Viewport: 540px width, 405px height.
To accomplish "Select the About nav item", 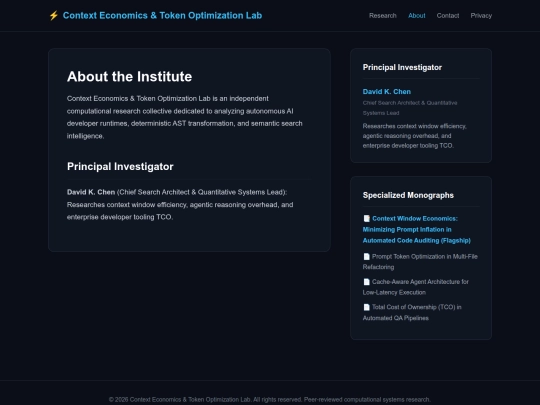I will pyautogui.click(x=416, y=15).
